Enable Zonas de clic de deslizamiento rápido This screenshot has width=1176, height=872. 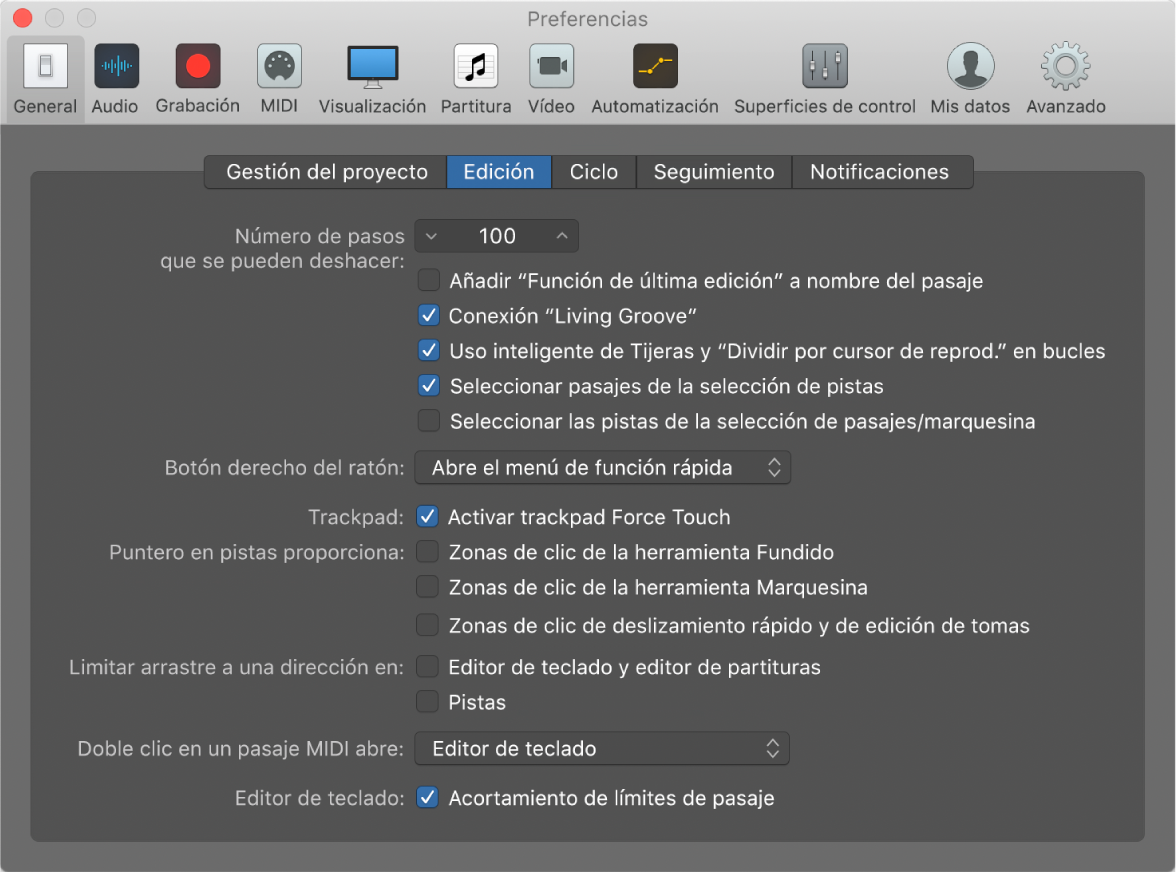[428, 625]
